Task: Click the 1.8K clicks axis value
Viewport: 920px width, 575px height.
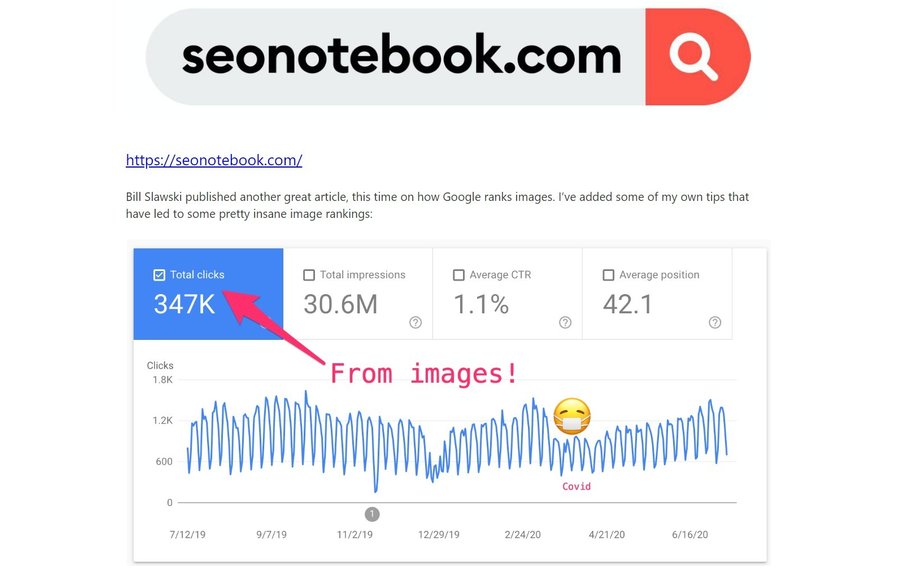Action: (163, 380)
